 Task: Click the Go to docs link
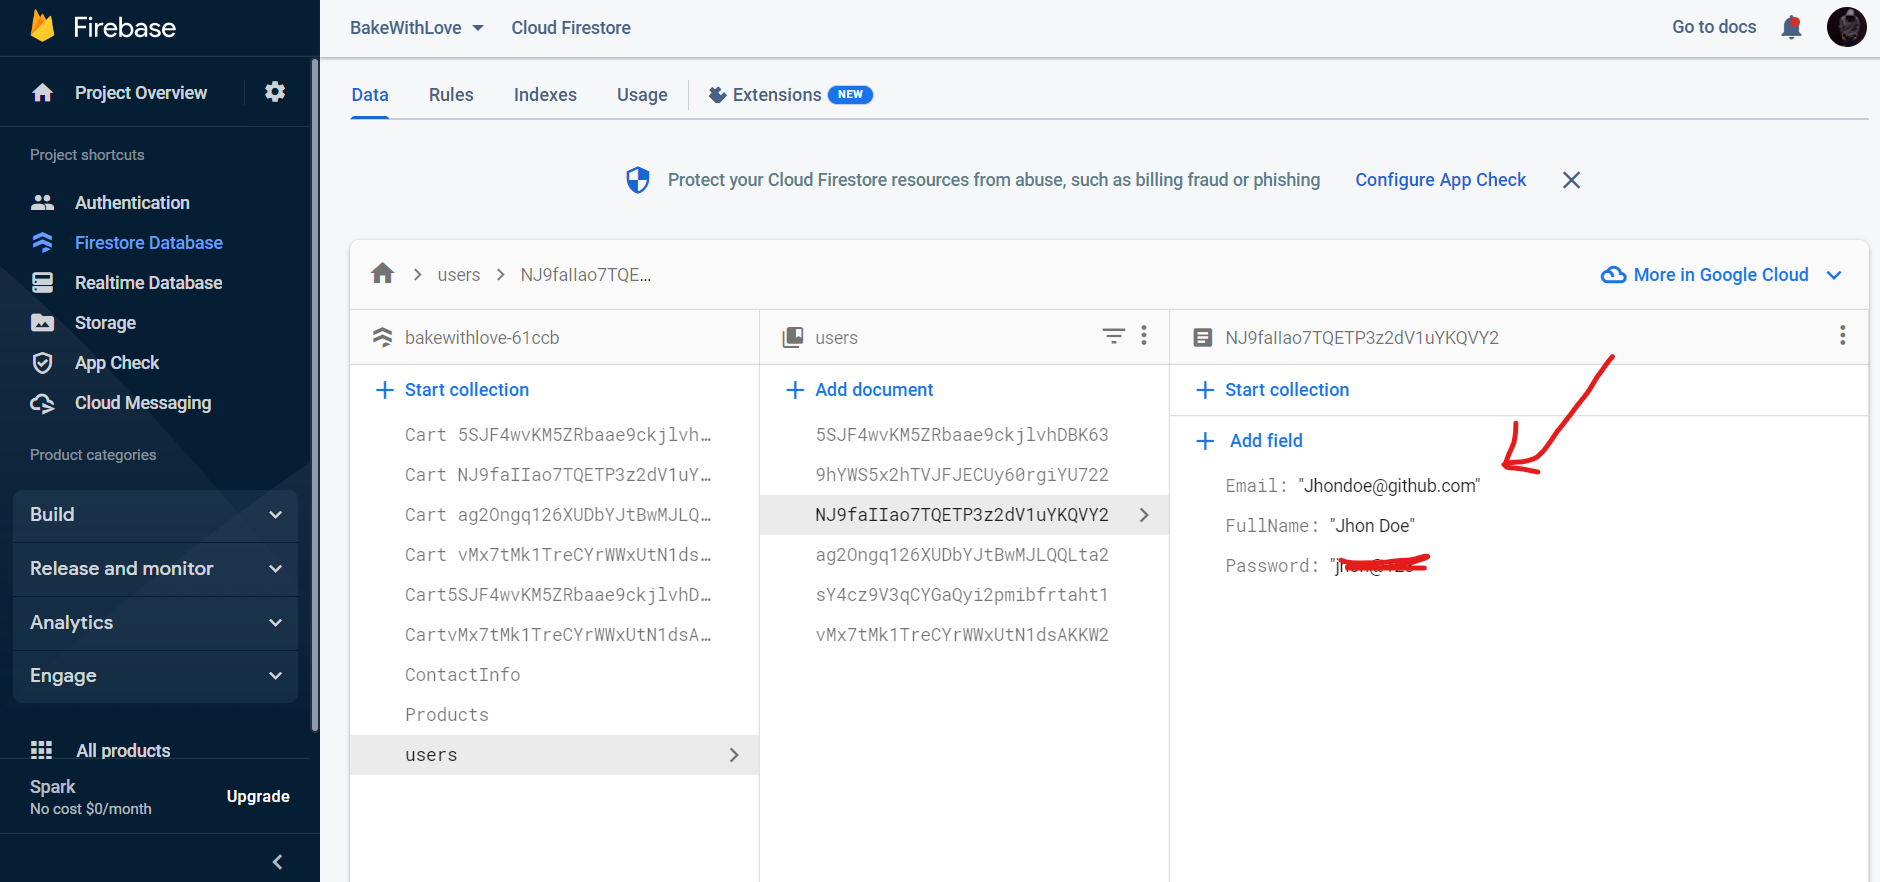click(x=1714, y=27)
